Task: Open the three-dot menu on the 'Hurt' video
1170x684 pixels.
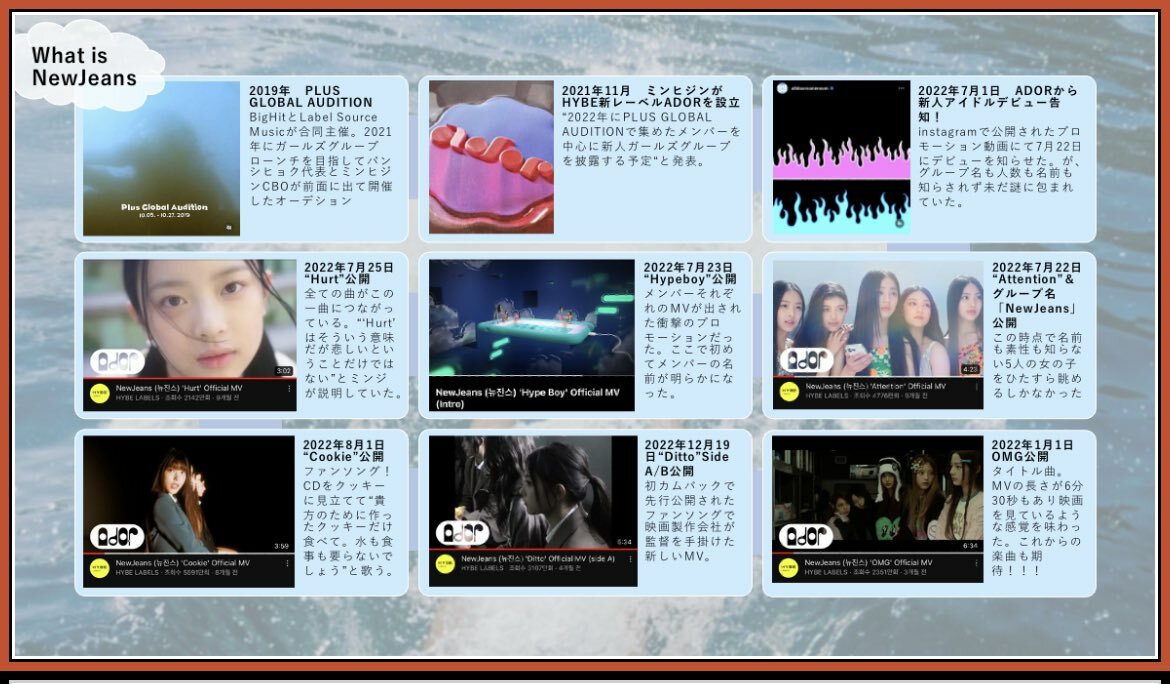Action: [289, 389]
